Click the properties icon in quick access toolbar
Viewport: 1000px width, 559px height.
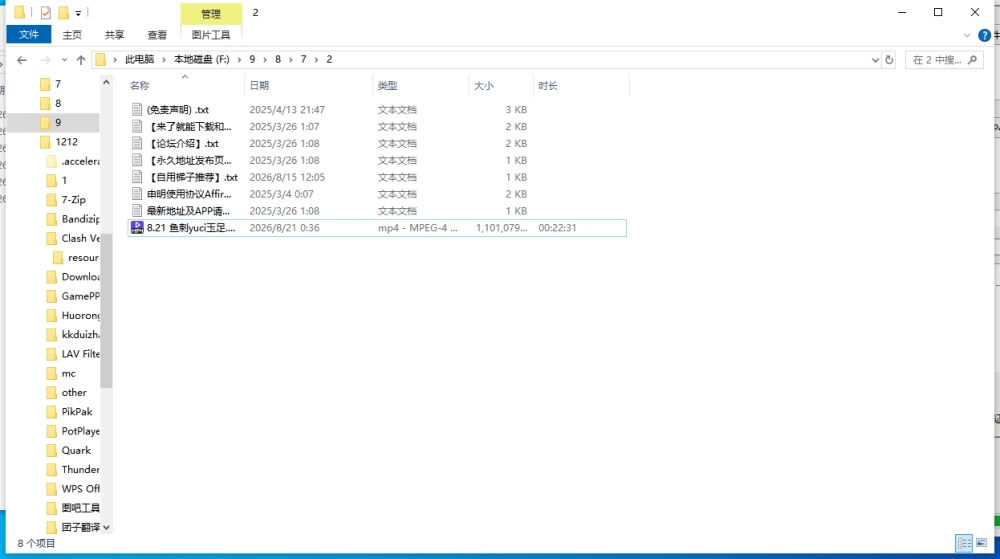pyautogui.click(x=45, y=12)
